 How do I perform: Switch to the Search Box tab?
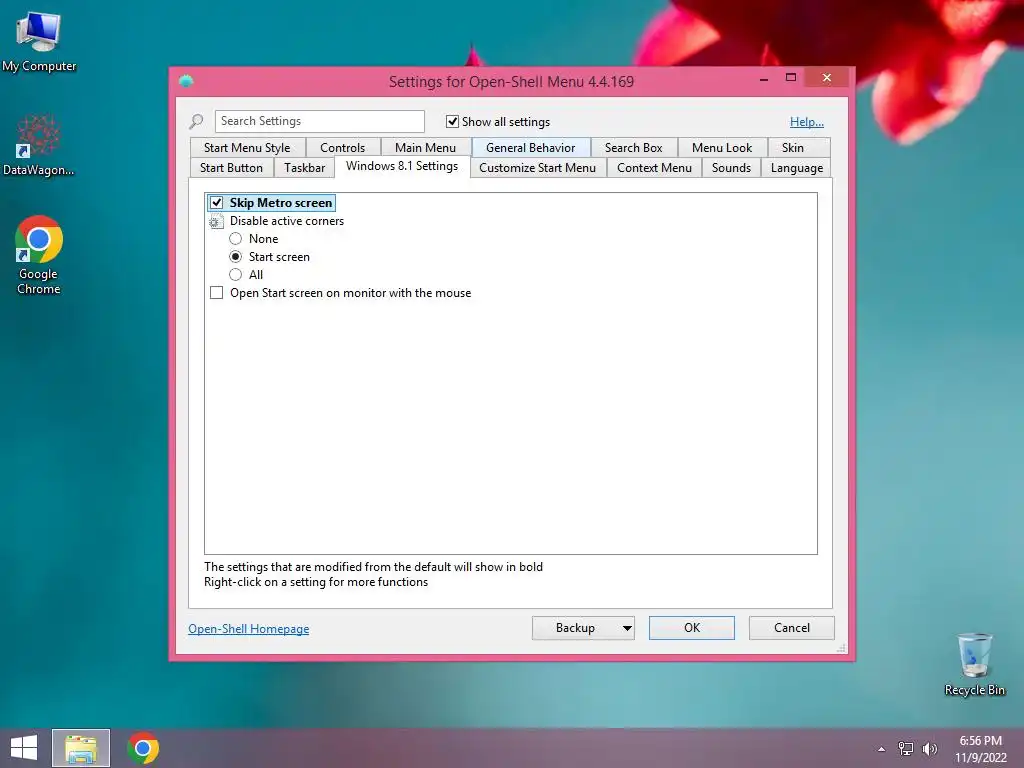point(633,148)
